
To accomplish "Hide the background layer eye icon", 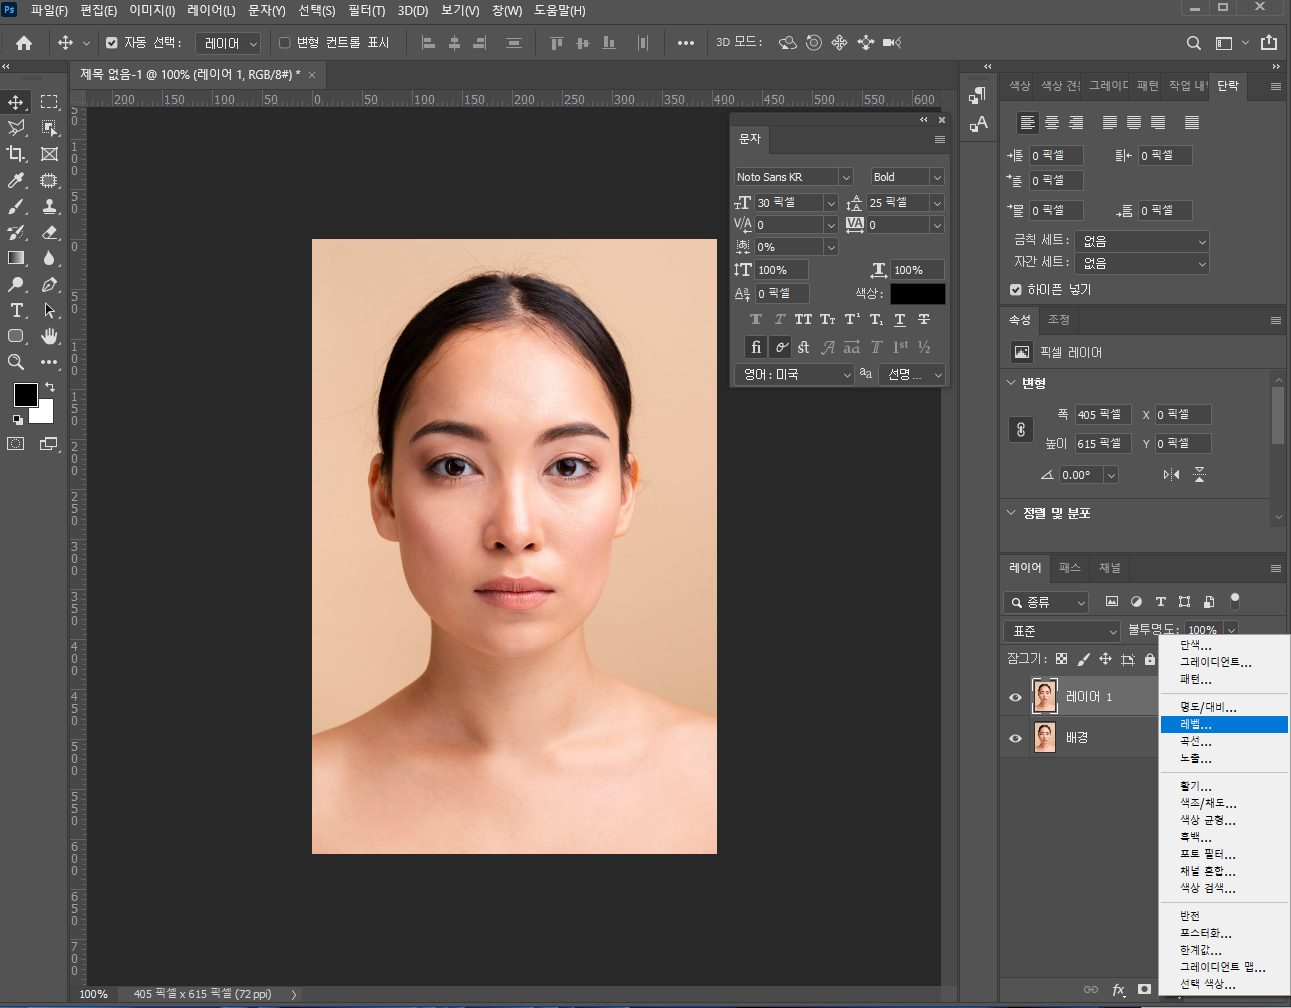I will point(1015,738).
